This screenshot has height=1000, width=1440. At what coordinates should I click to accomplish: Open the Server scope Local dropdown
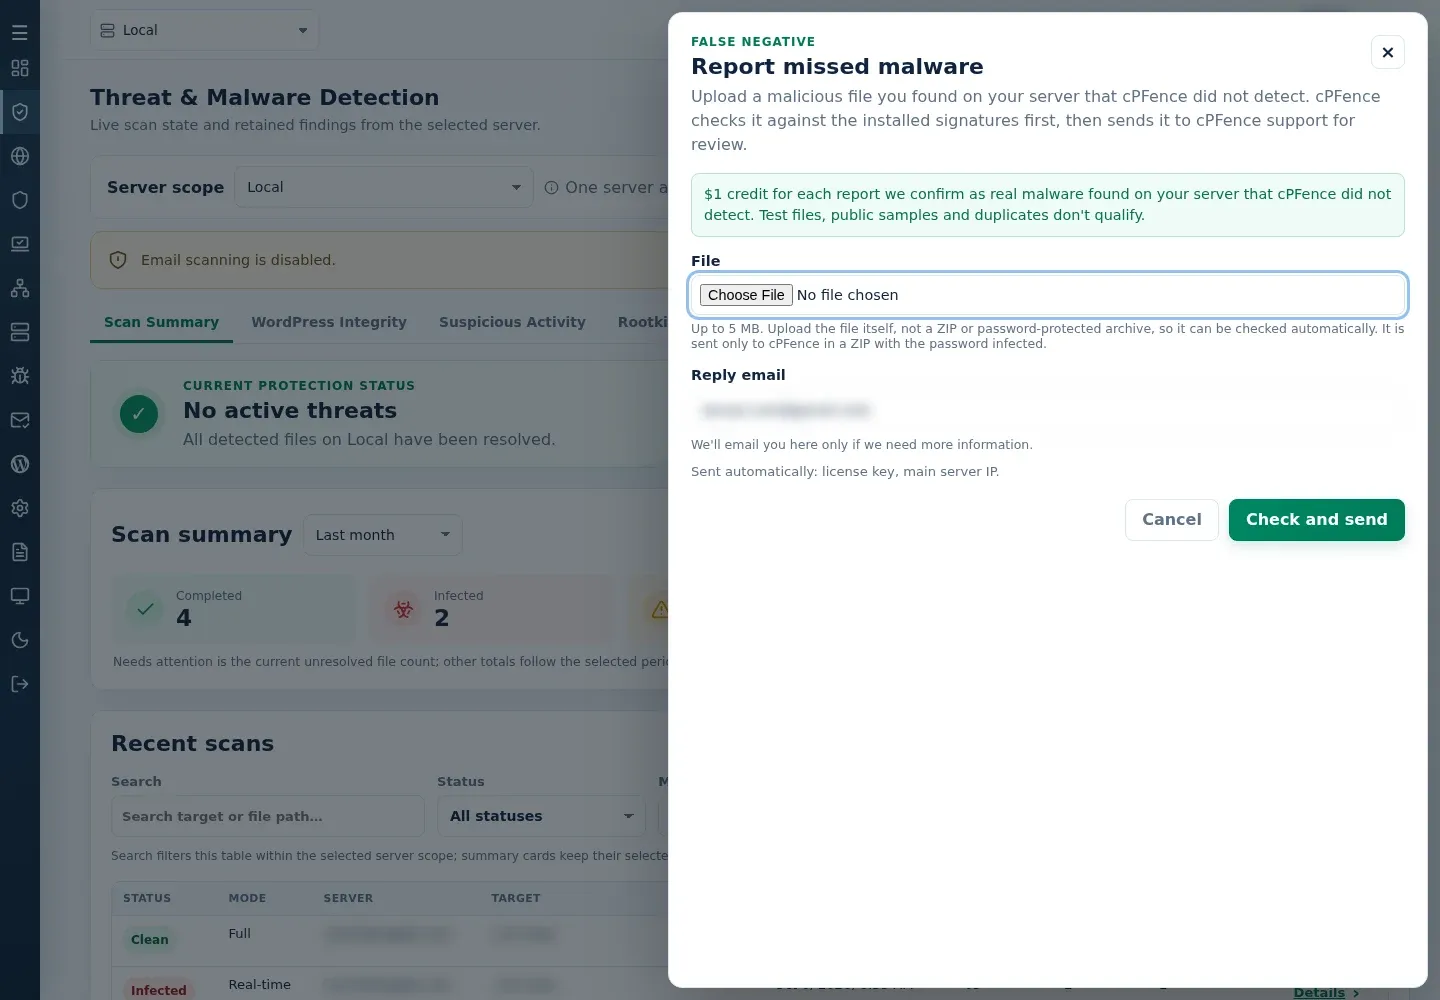(384, 187)
